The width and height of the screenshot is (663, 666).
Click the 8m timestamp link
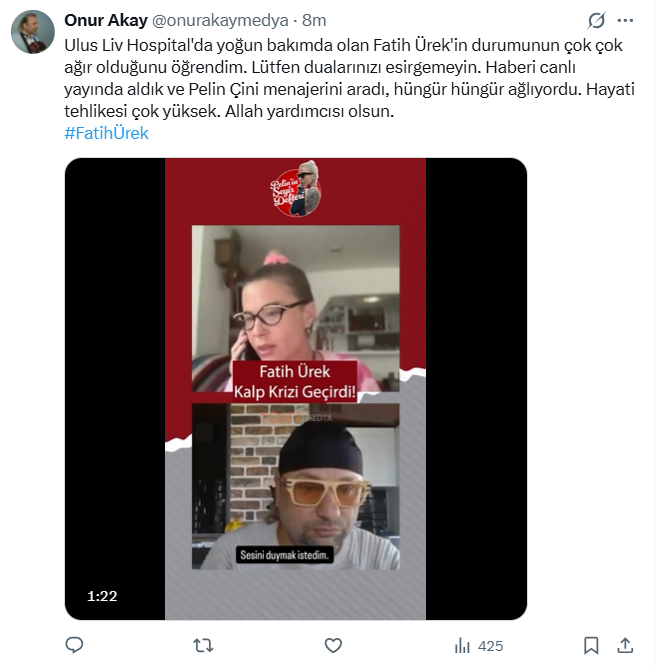click(x=314, y=20)
